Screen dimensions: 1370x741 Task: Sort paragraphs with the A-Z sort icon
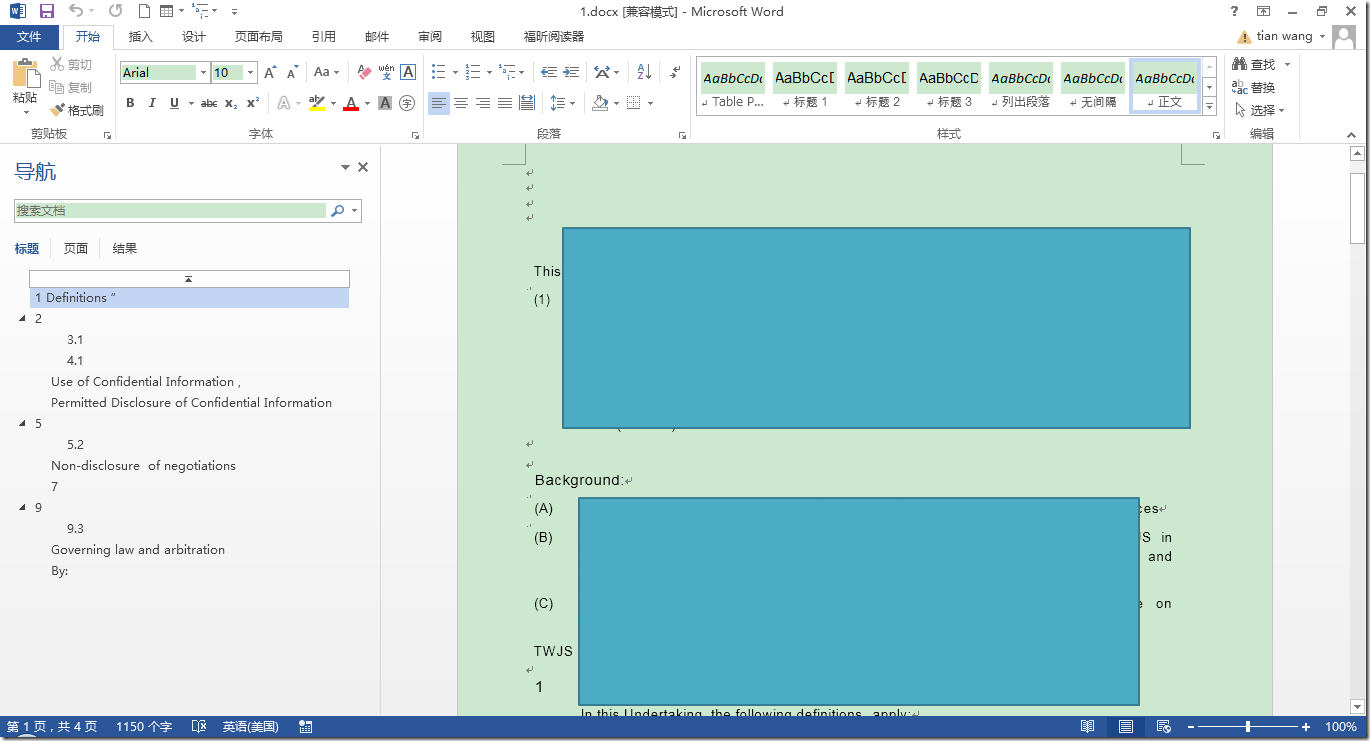click(x=644, y=72)
